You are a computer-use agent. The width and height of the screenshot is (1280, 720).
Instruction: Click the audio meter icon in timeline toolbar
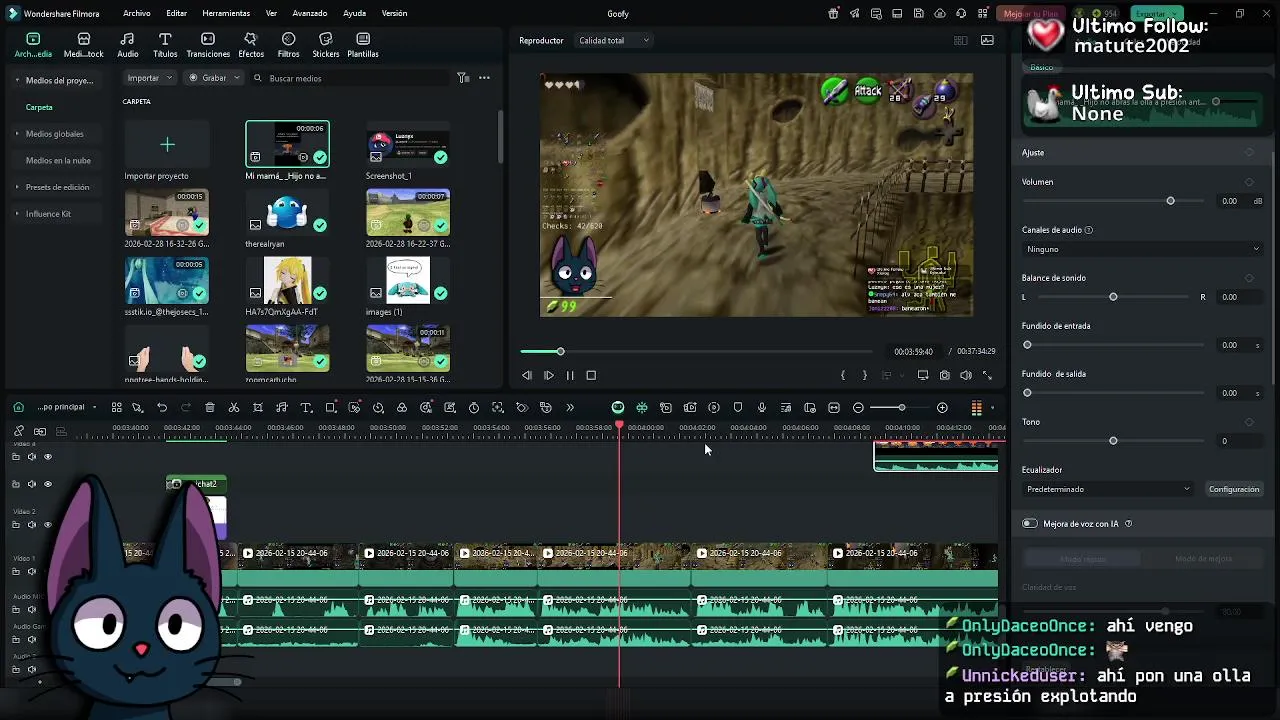[x=976, y=408]
